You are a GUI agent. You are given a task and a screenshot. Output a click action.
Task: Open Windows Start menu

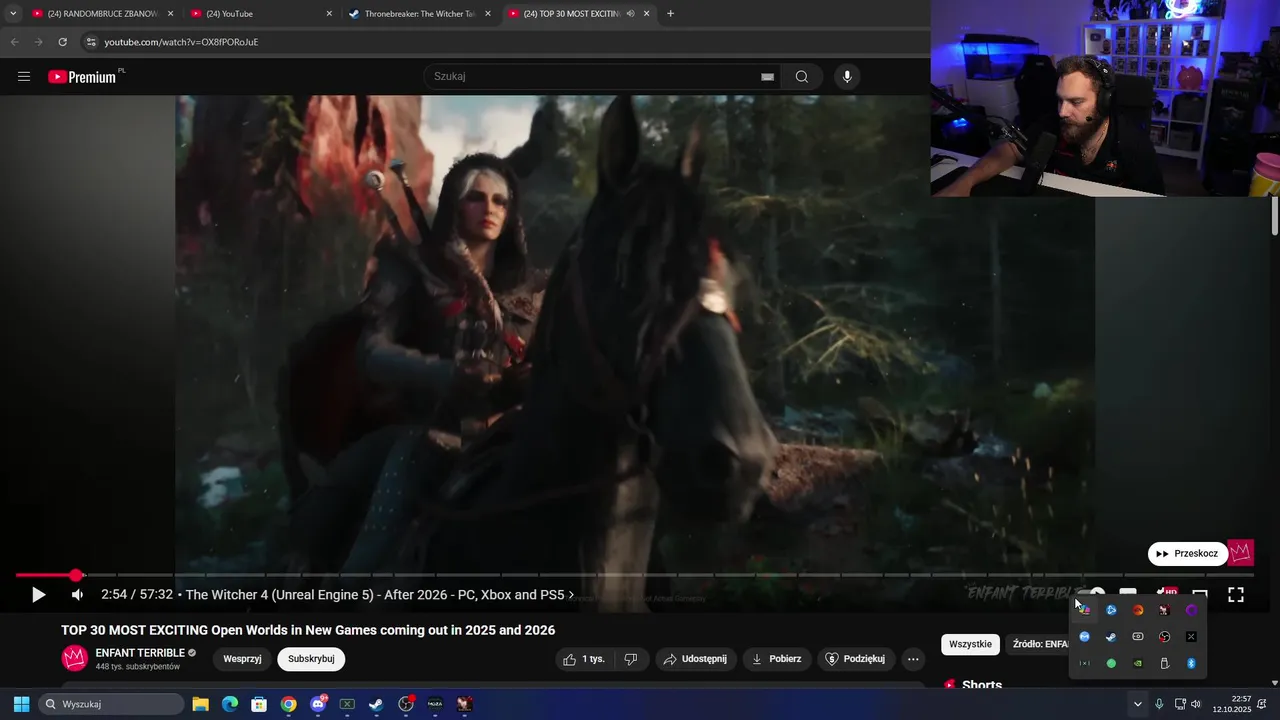21,704
